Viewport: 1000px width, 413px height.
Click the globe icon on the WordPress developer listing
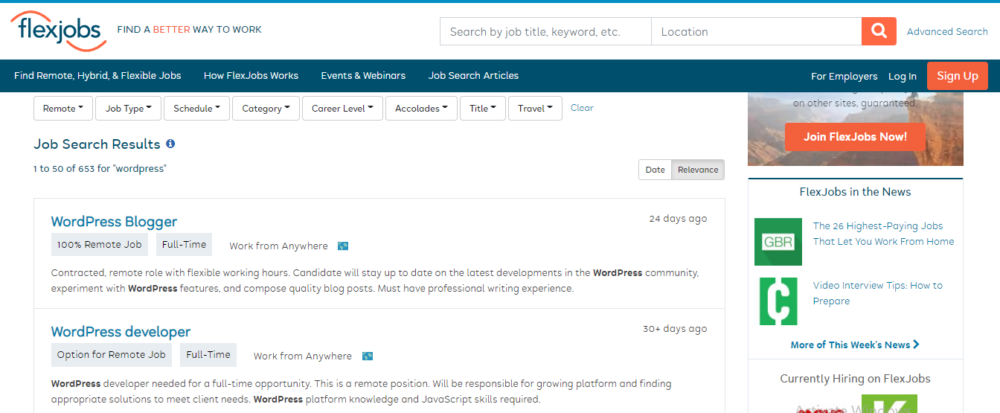[x=367, y=356]
